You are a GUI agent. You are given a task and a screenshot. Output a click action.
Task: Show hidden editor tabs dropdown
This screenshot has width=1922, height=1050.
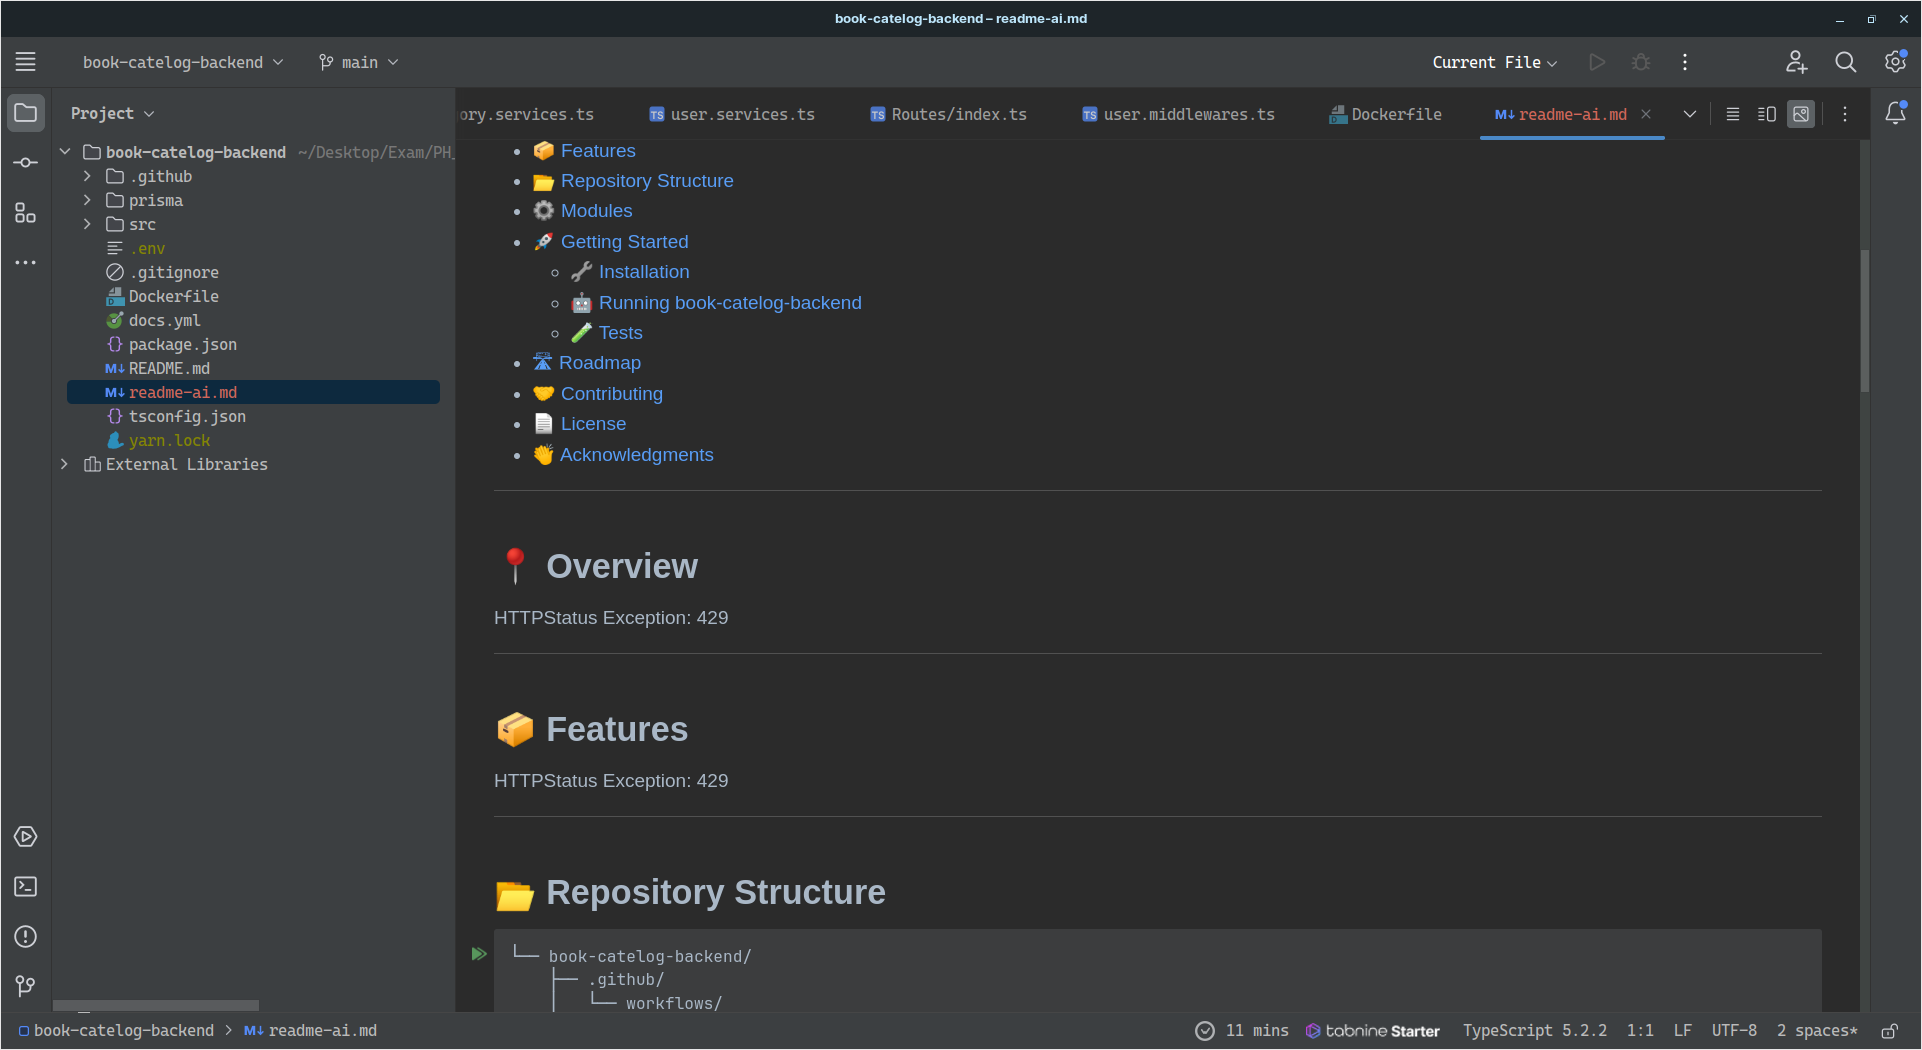pyautogui.click(x=1690, y=114)
